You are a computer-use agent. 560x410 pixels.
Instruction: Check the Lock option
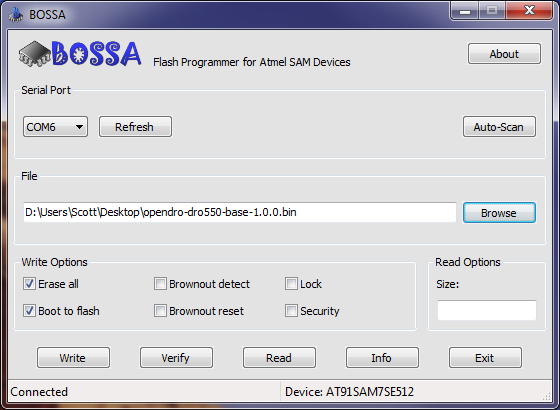click(291, 284)
